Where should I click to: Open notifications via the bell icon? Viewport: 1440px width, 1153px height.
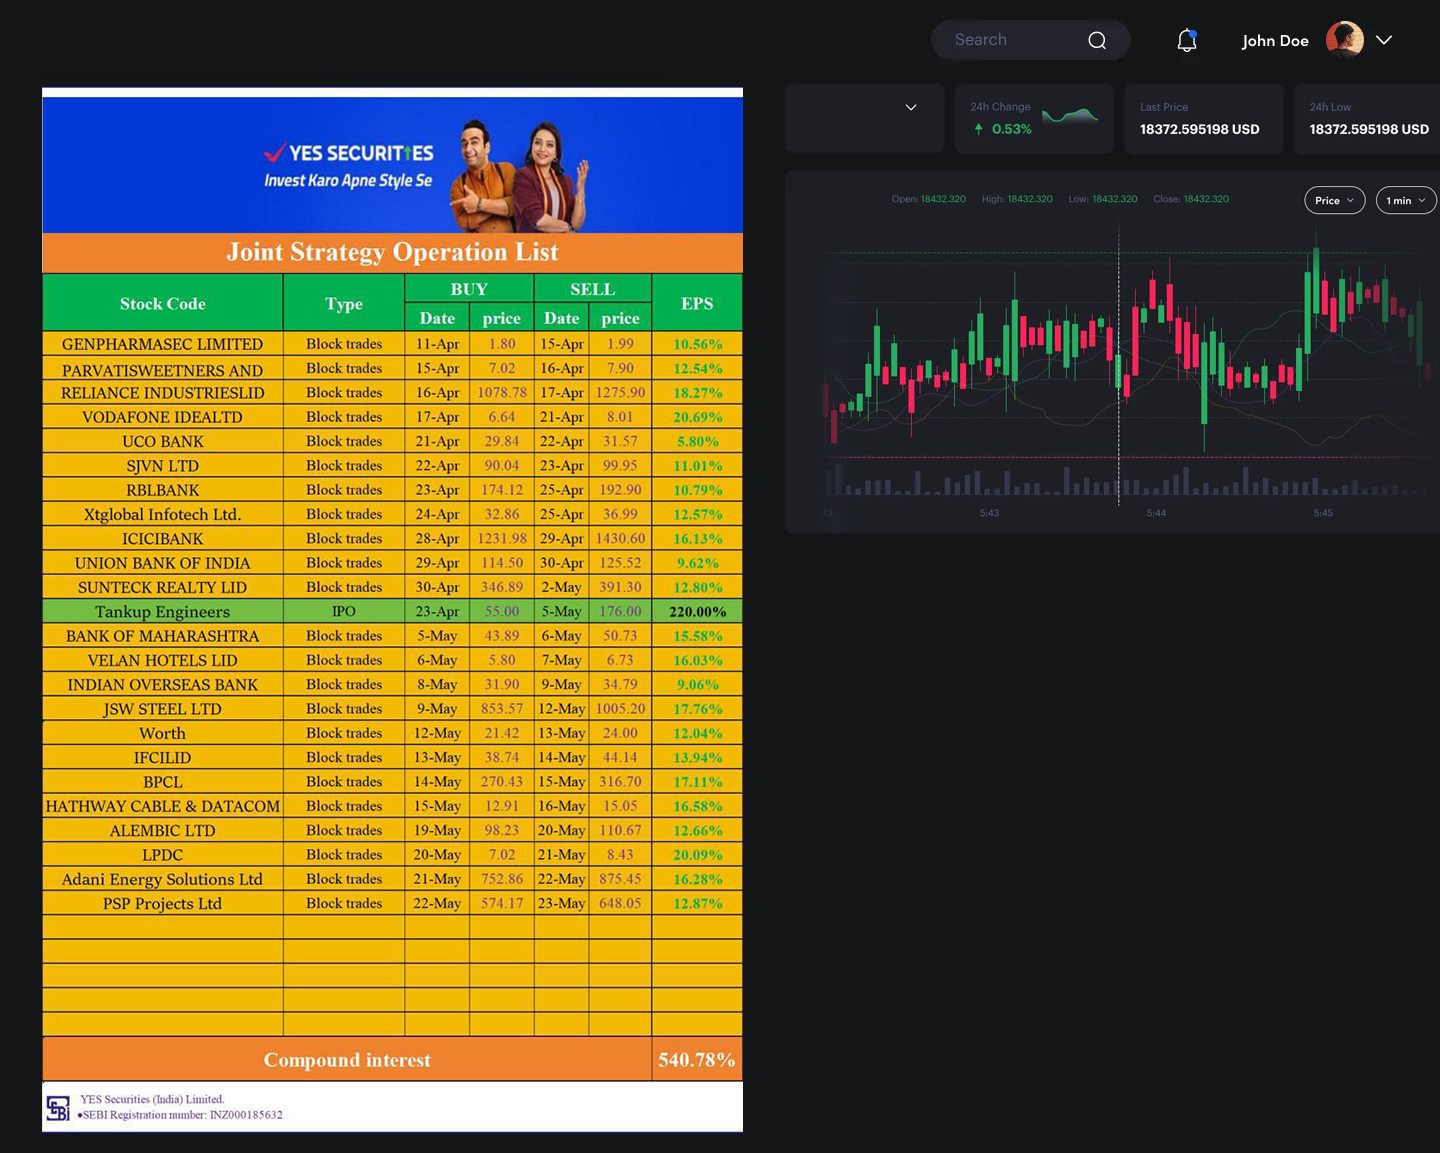pos(1186,40)
